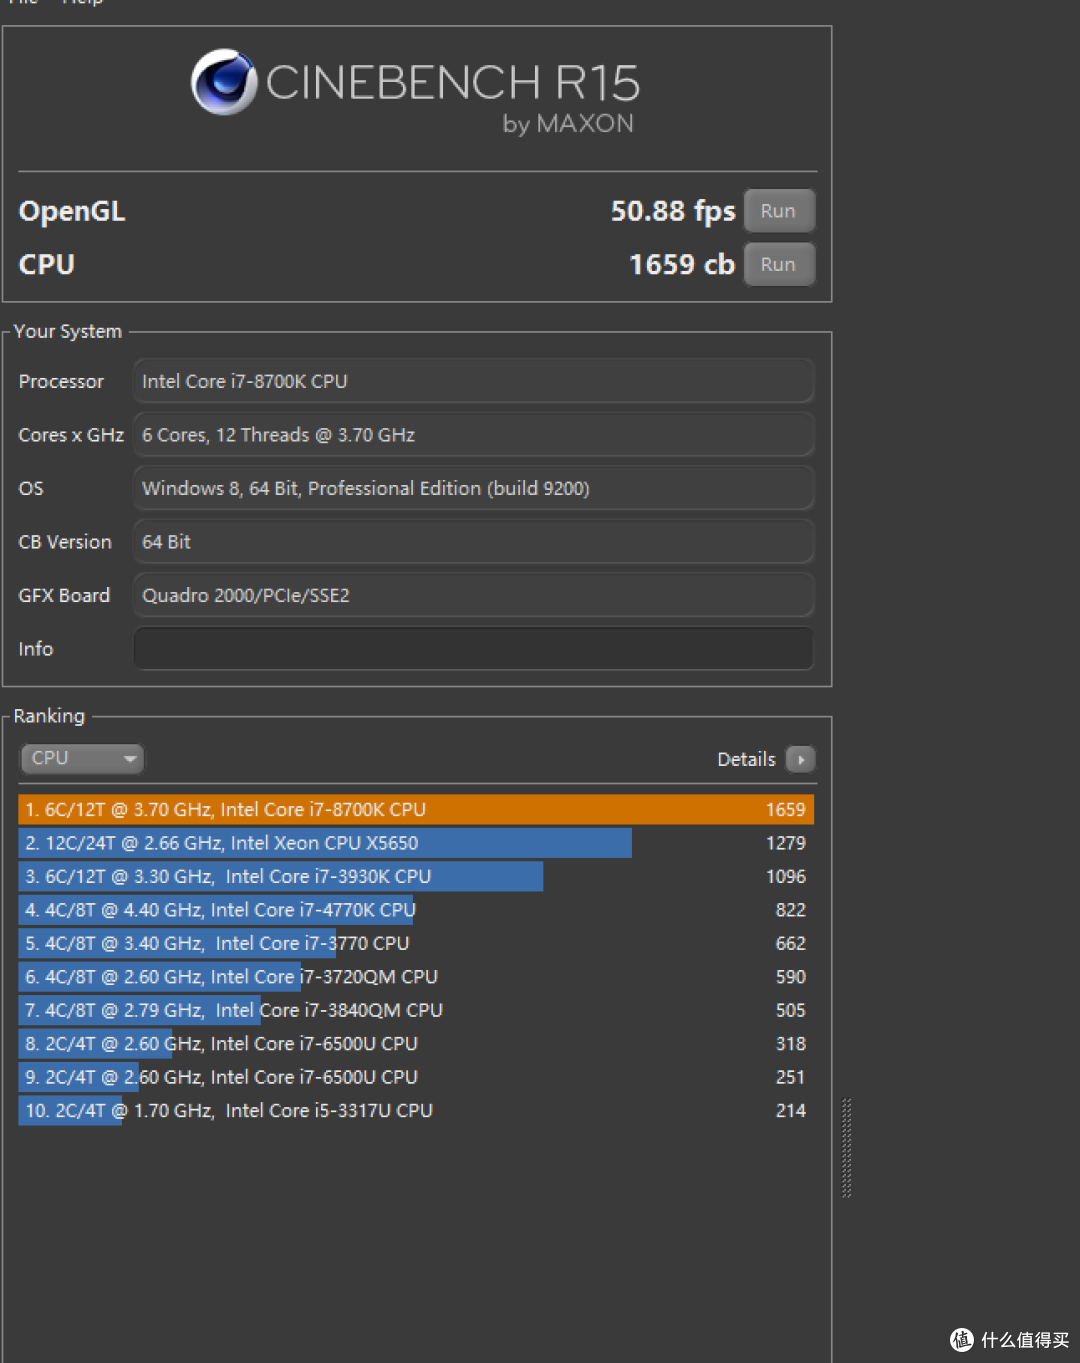1080x1363 pixels.
Task: Open the CPU ranking dropdown
Action: (82, 759)
